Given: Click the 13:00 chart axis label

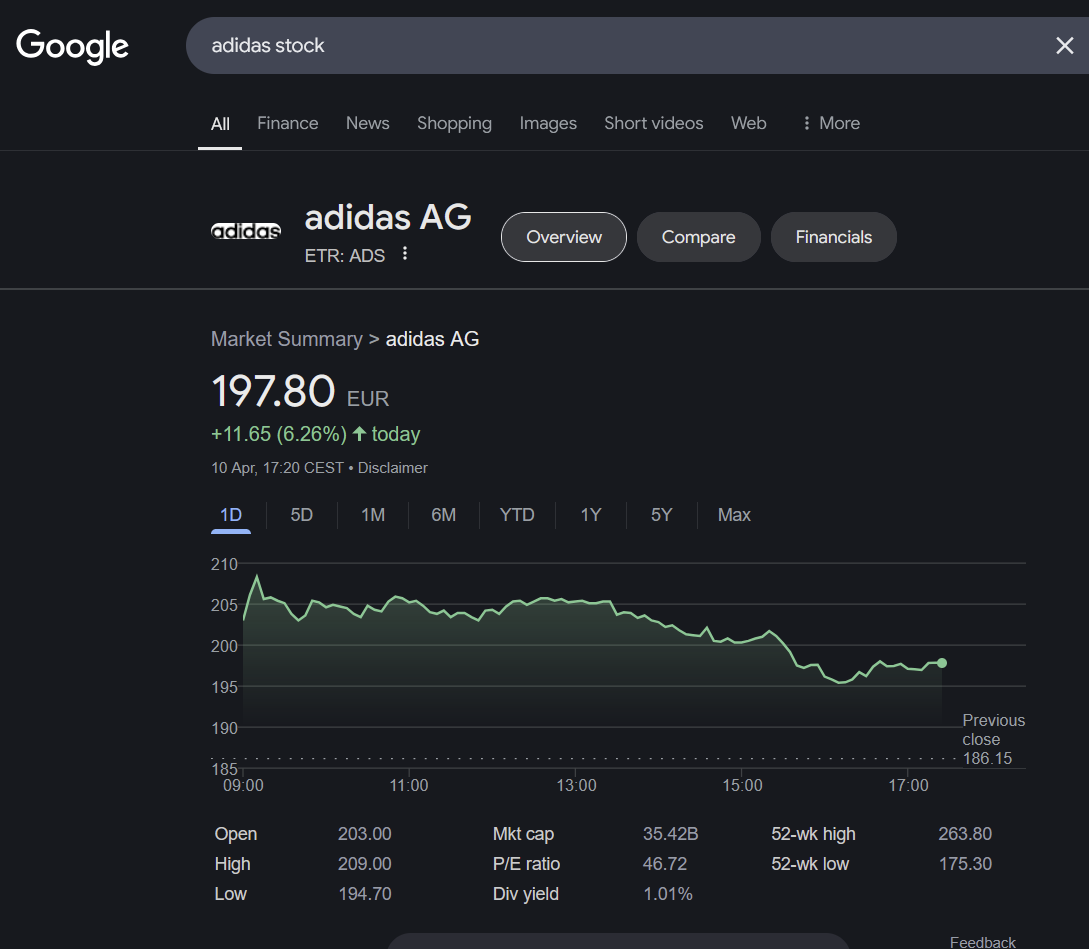Looking at the screenshot, I should [576, 785].
